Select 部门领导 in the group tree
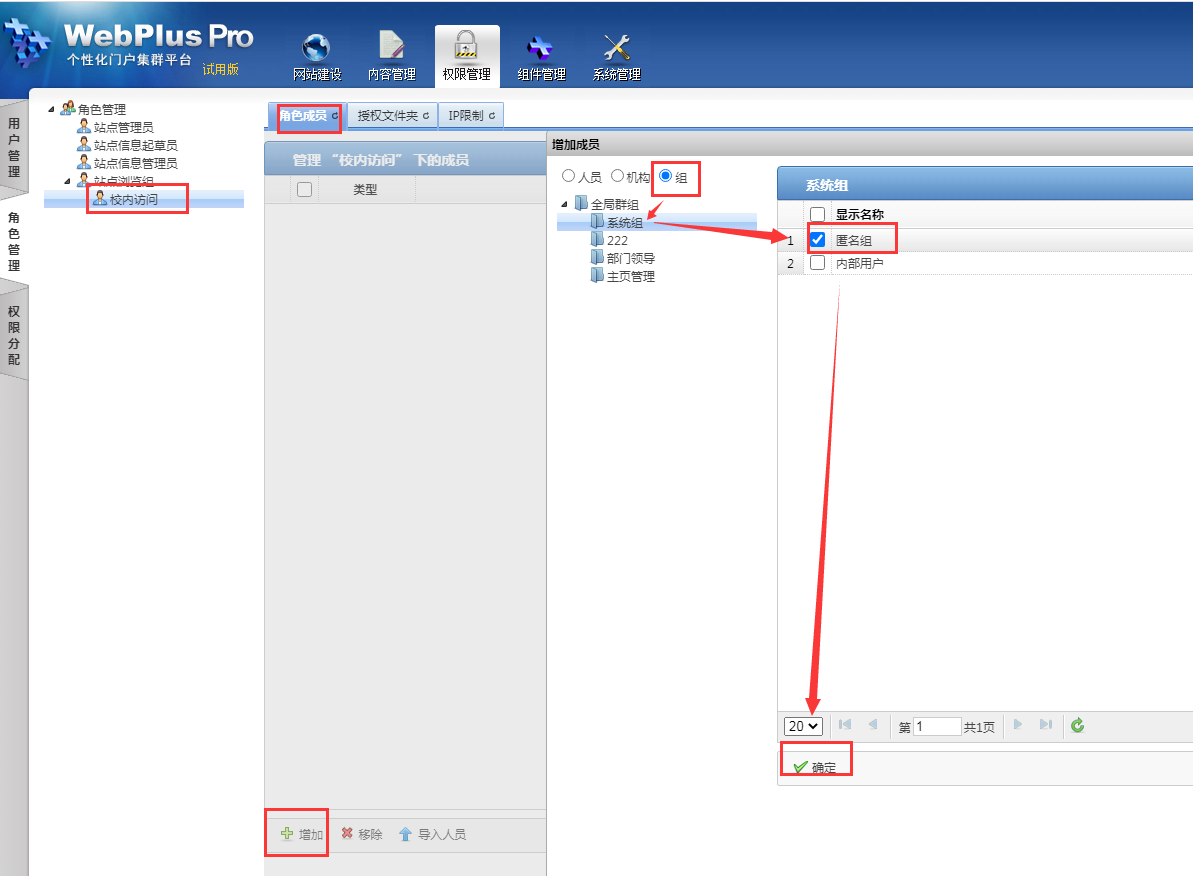 click(630, 258)
